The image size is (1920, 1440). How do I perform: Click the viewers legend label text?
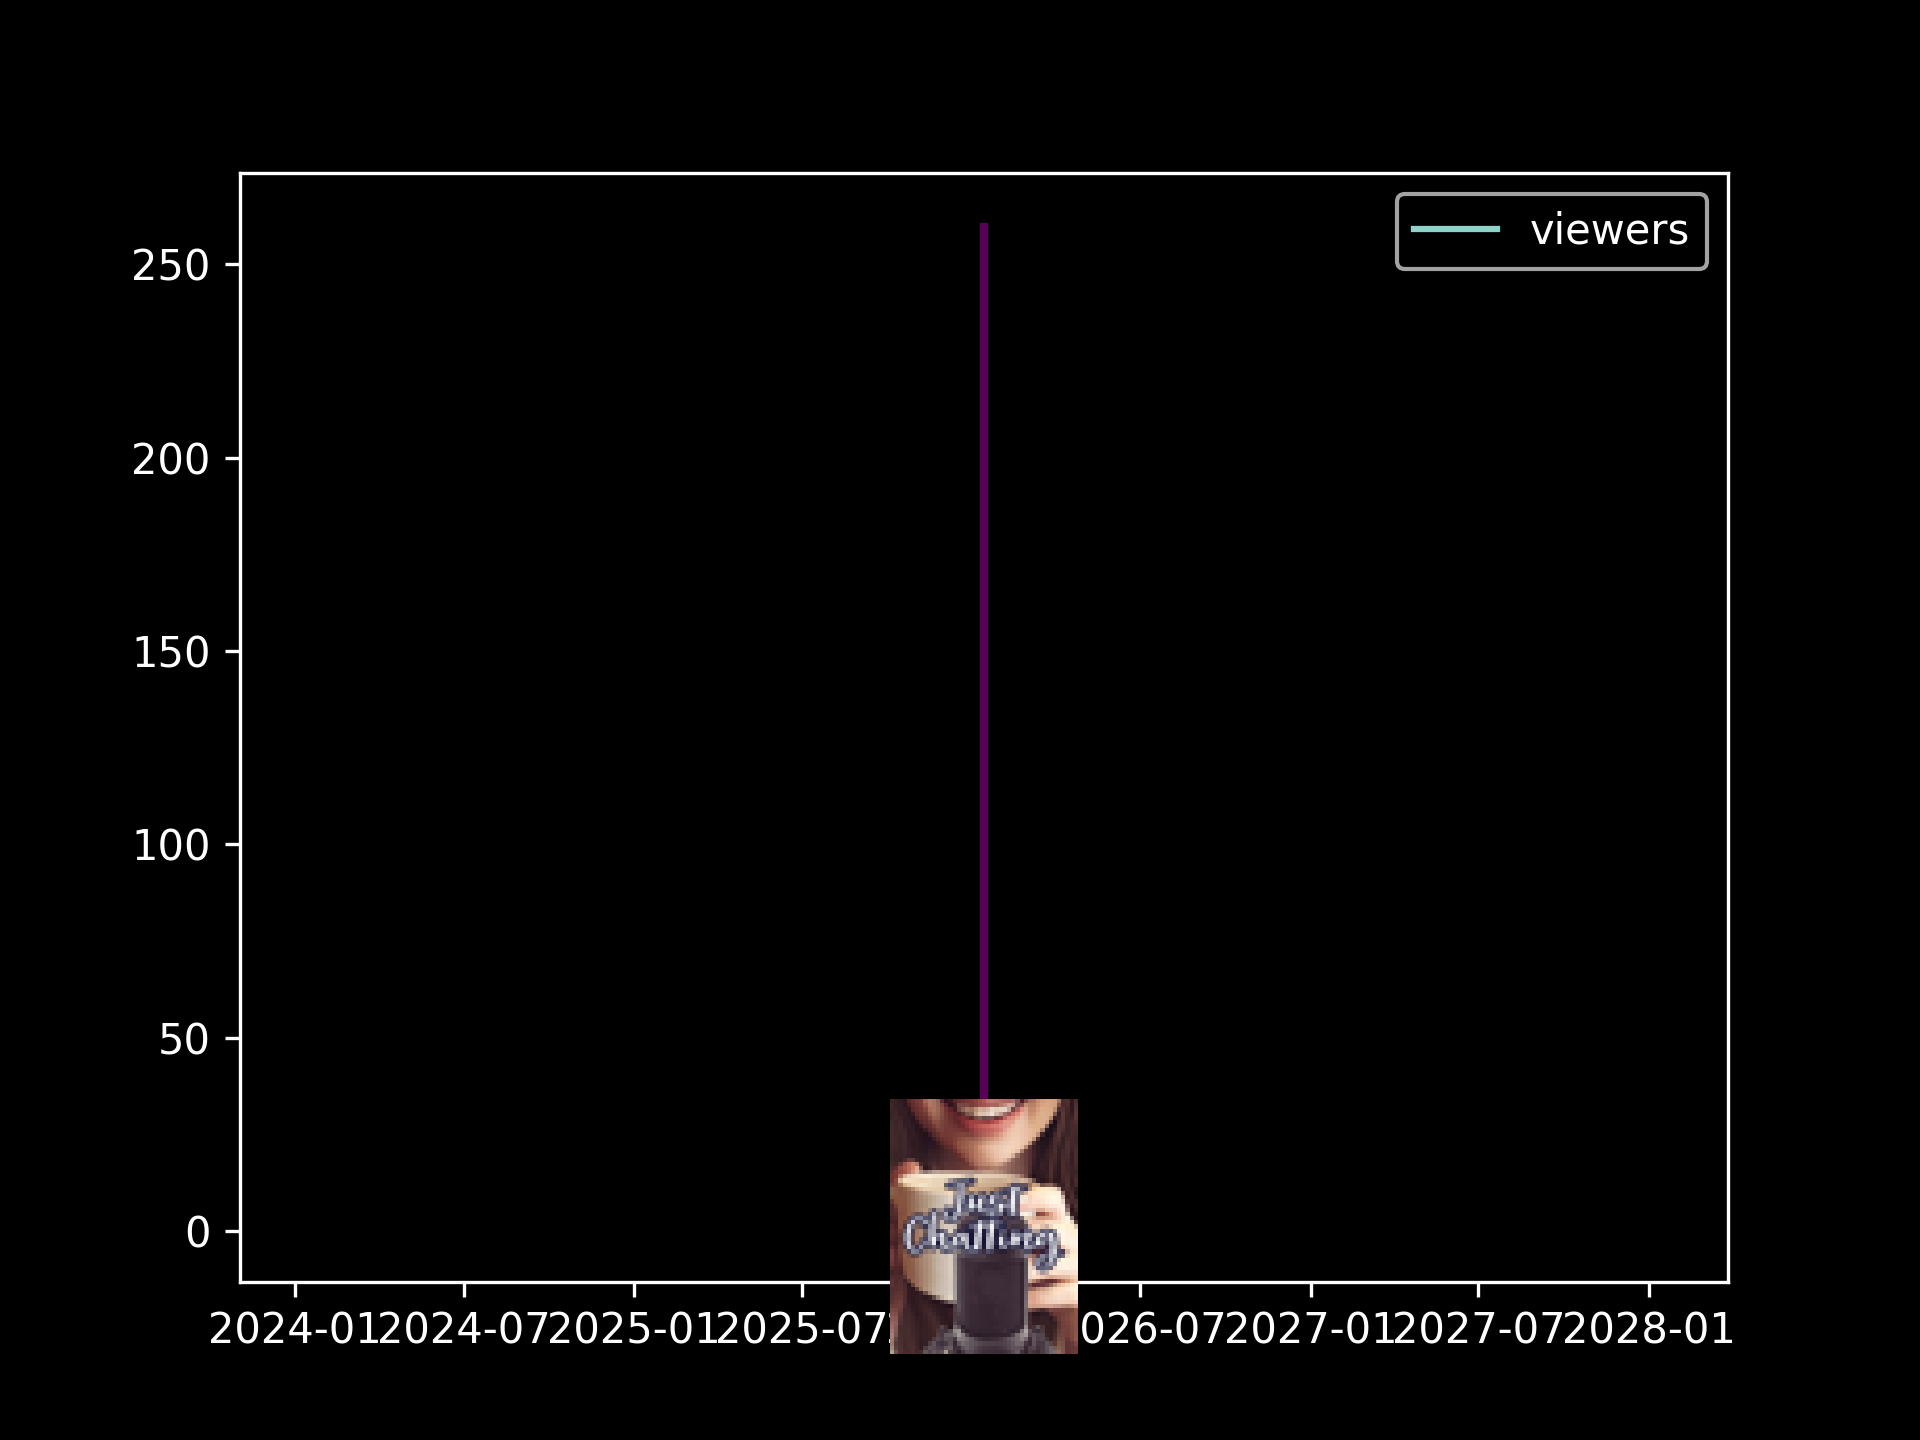pyautogui.click(x=1608, y=231)
